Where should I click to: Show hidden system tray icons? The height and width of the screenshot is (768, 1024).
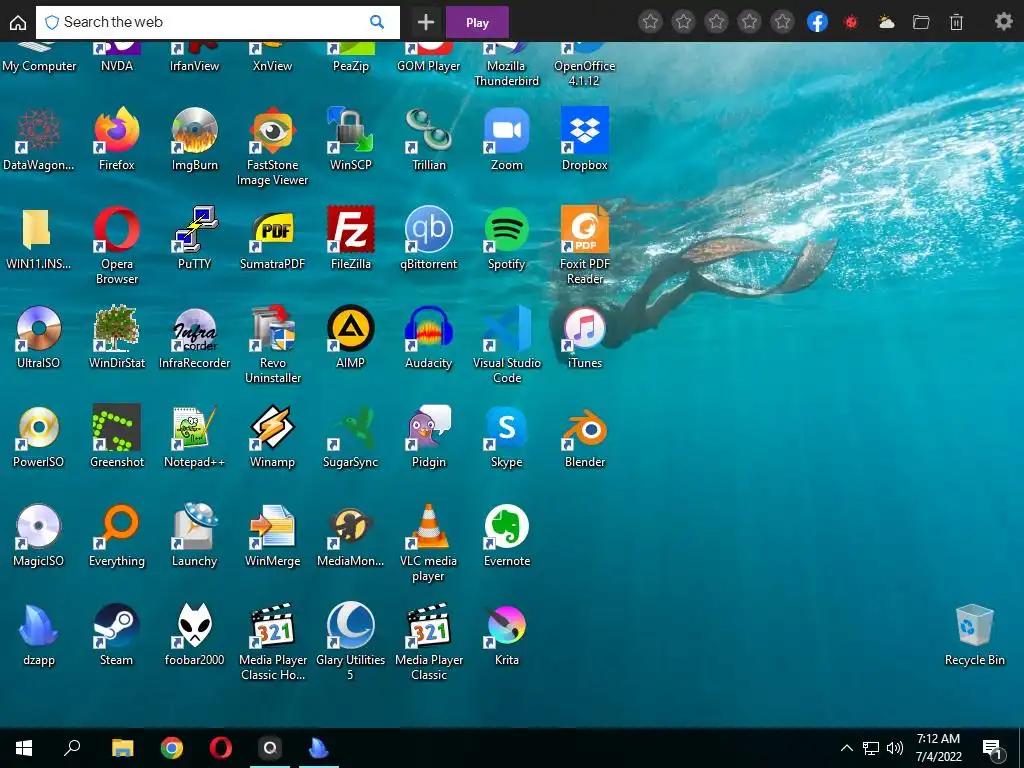tap(846, 748)
